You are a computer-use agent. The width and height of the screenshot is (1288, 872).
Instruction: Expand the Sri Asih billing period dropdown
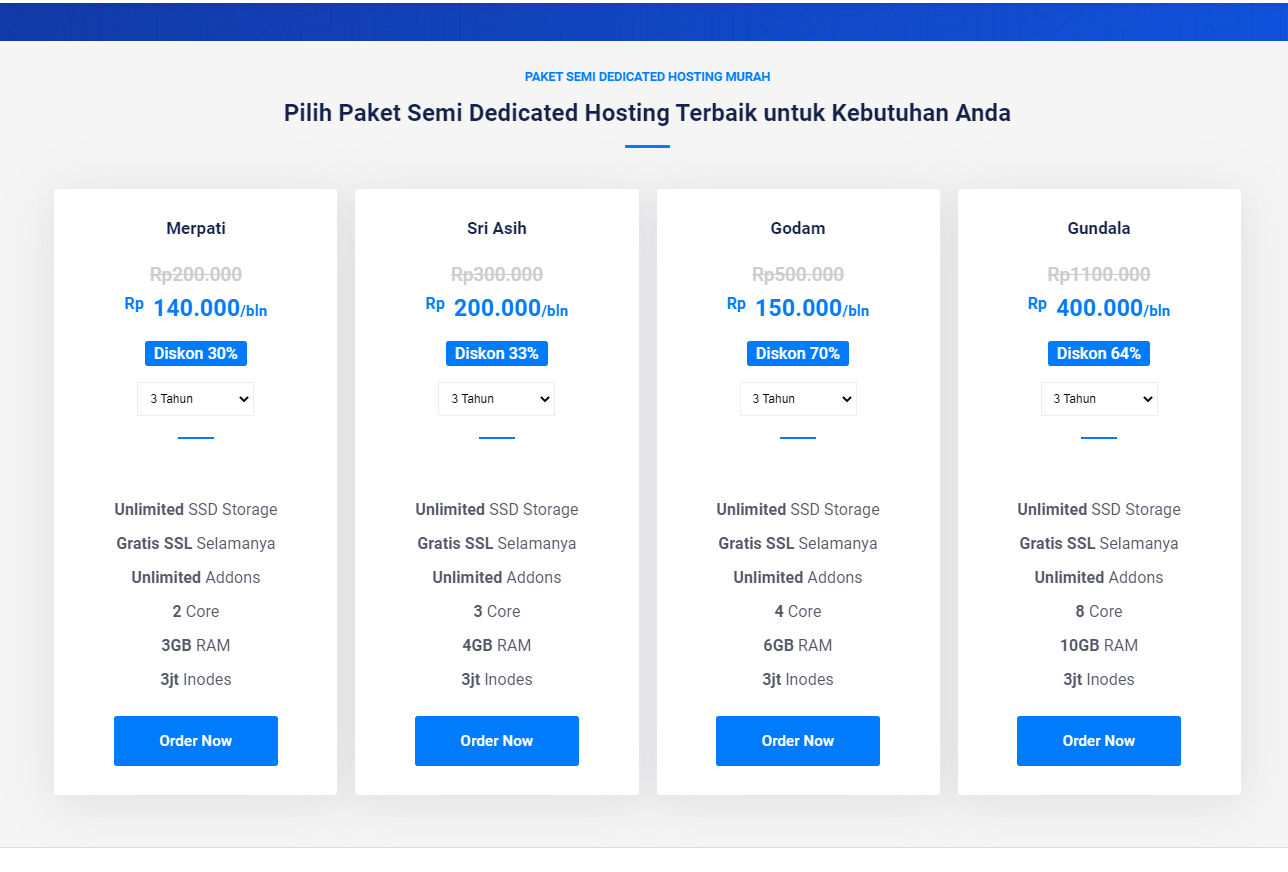(x=496, y=399)
